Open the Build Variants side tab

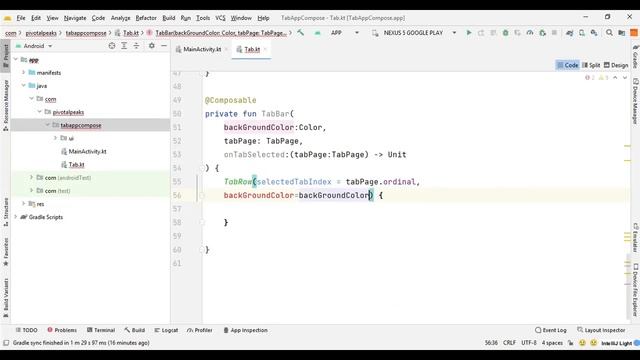(x=5, y=298)
